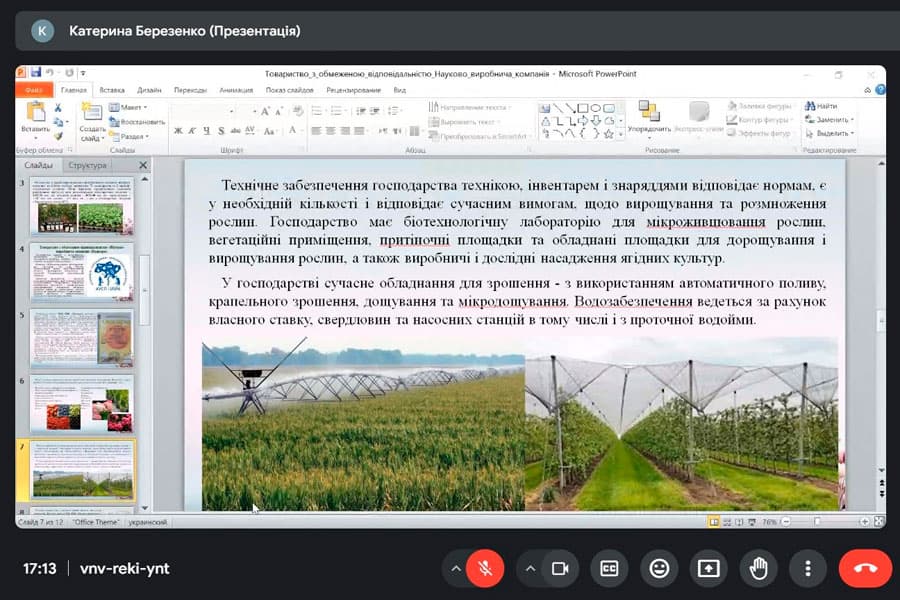Raise hand in the meeting
The image size is (900, 600).
tap(758, 568)
